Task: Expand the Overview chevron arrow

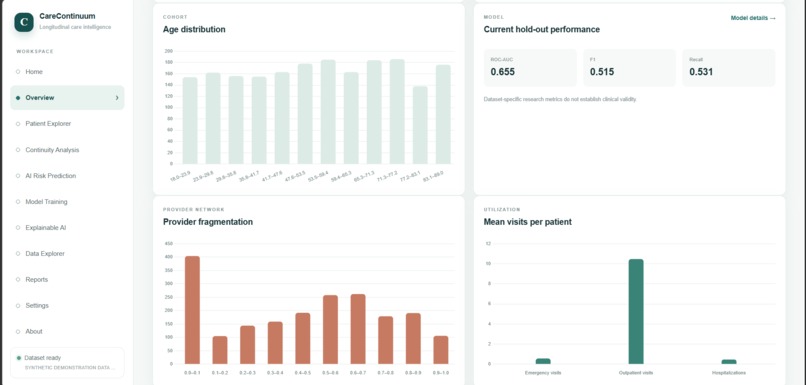Action: (117, 98)
